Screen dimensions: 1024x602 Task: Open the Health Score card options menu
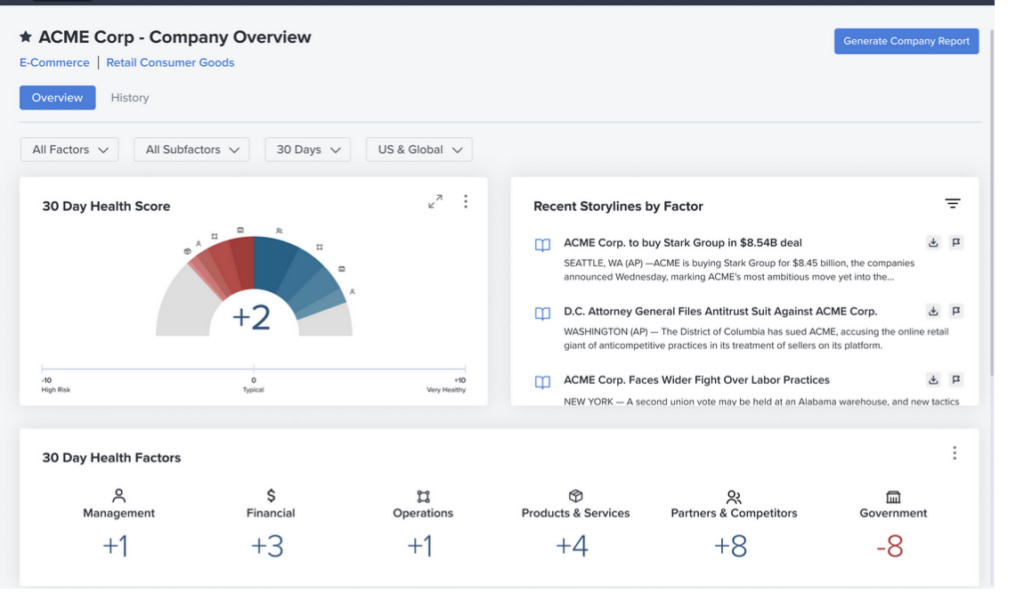pos(465,202)
